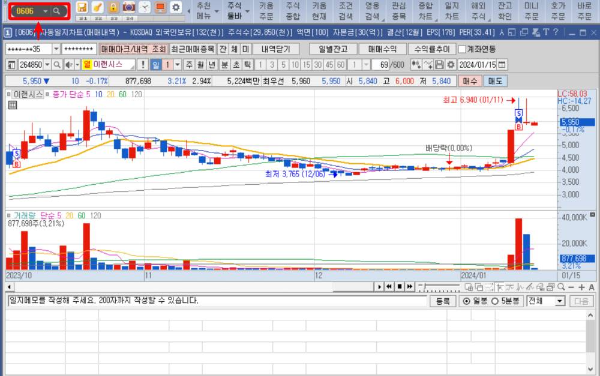The image size is (600, 376).
Task: Toggle the 주 weekly period button
Action: point(189,65)
